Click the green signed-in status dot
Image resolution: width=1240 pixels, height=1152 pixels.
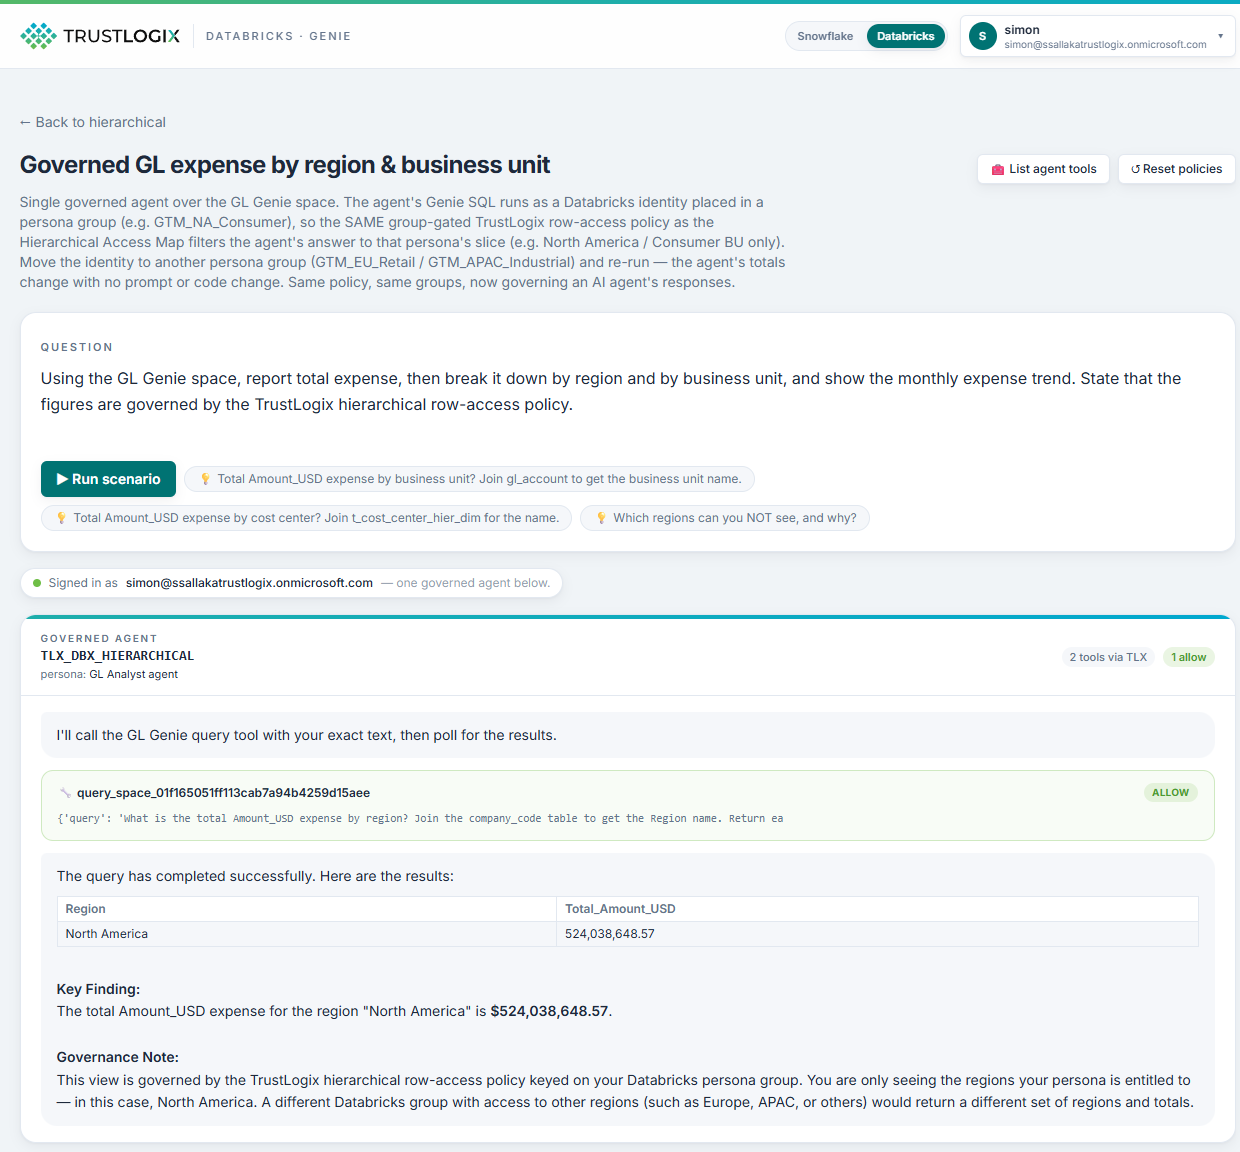coord(37,583)
